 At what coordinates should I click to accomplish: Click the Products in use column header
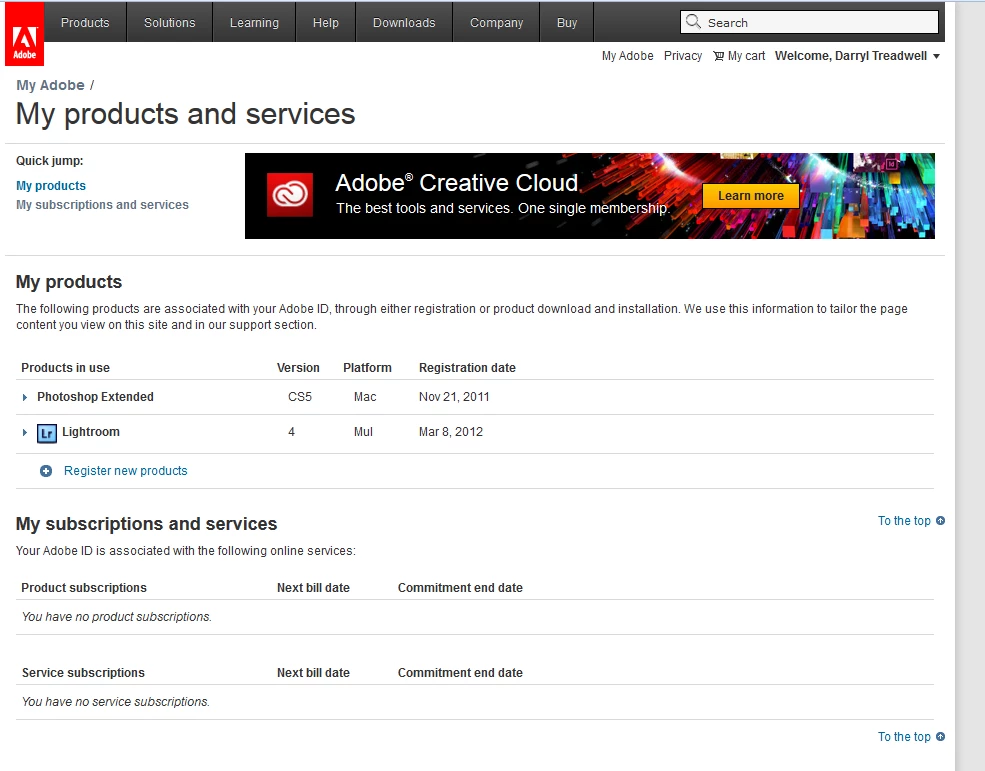coord(65,368)
